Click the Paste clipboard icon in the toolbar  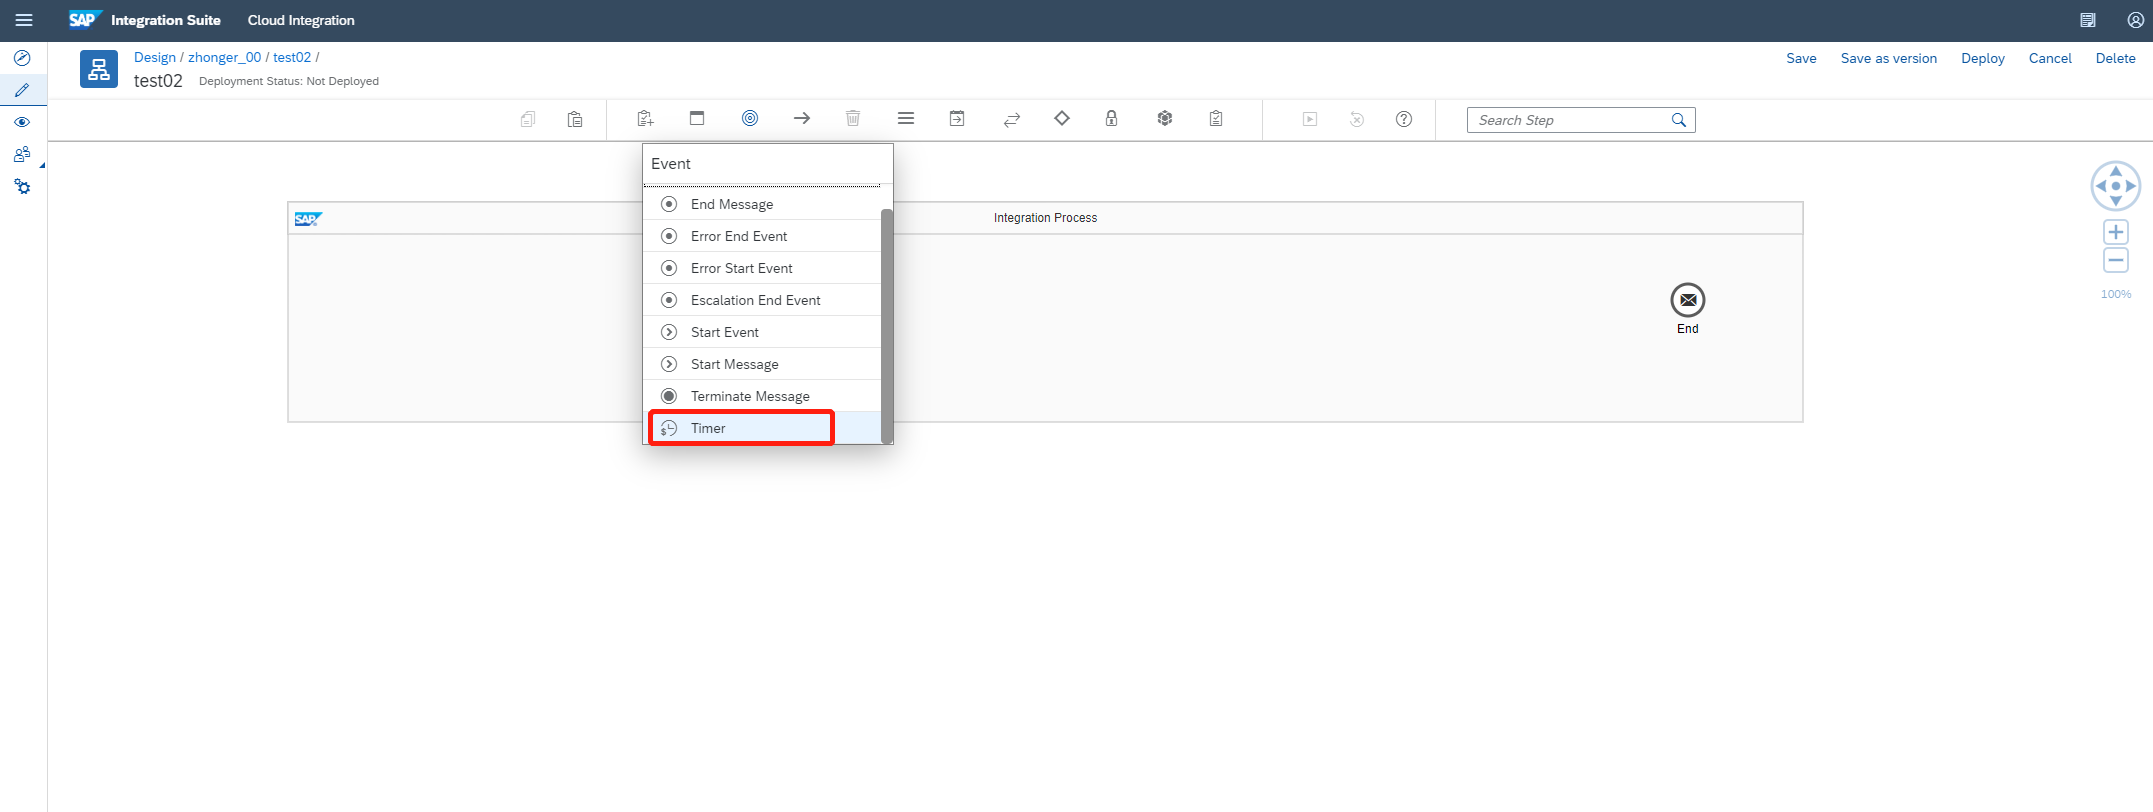click(x=575, y=119)
